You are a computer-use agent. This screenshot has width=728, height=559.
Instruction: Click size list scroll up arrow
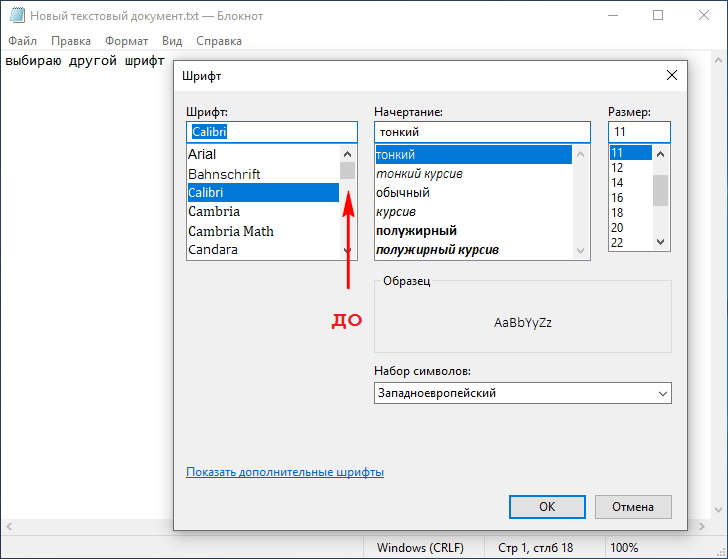[660, 154]
